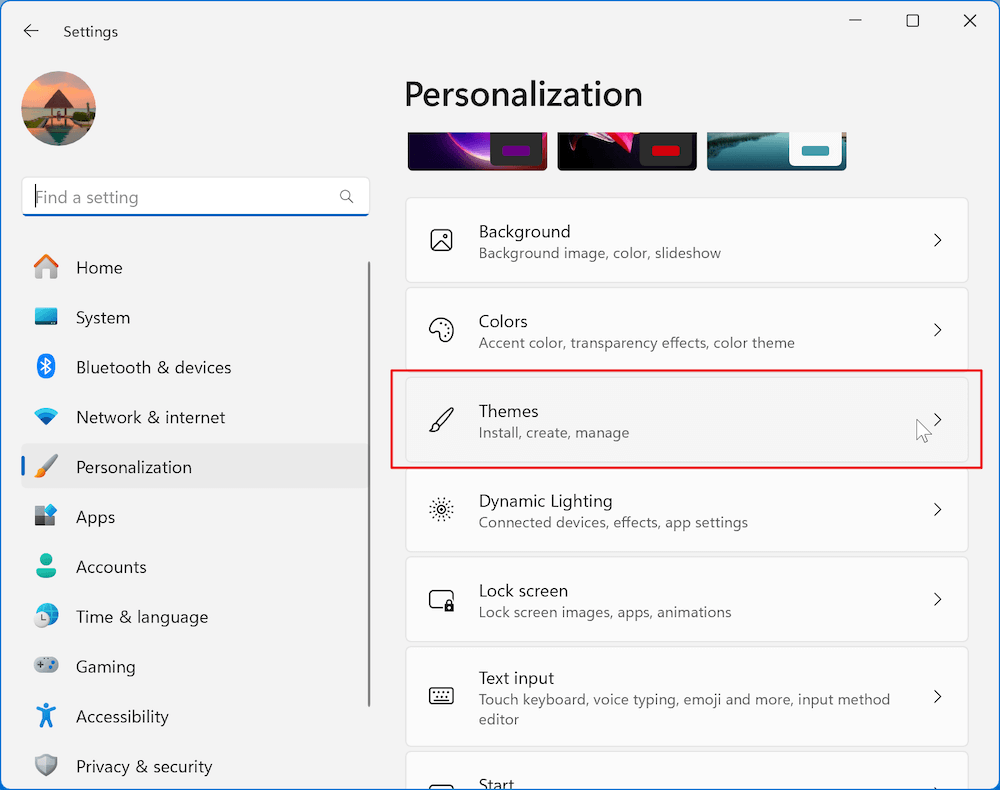Click the Colors palette icon

[441, 329]
